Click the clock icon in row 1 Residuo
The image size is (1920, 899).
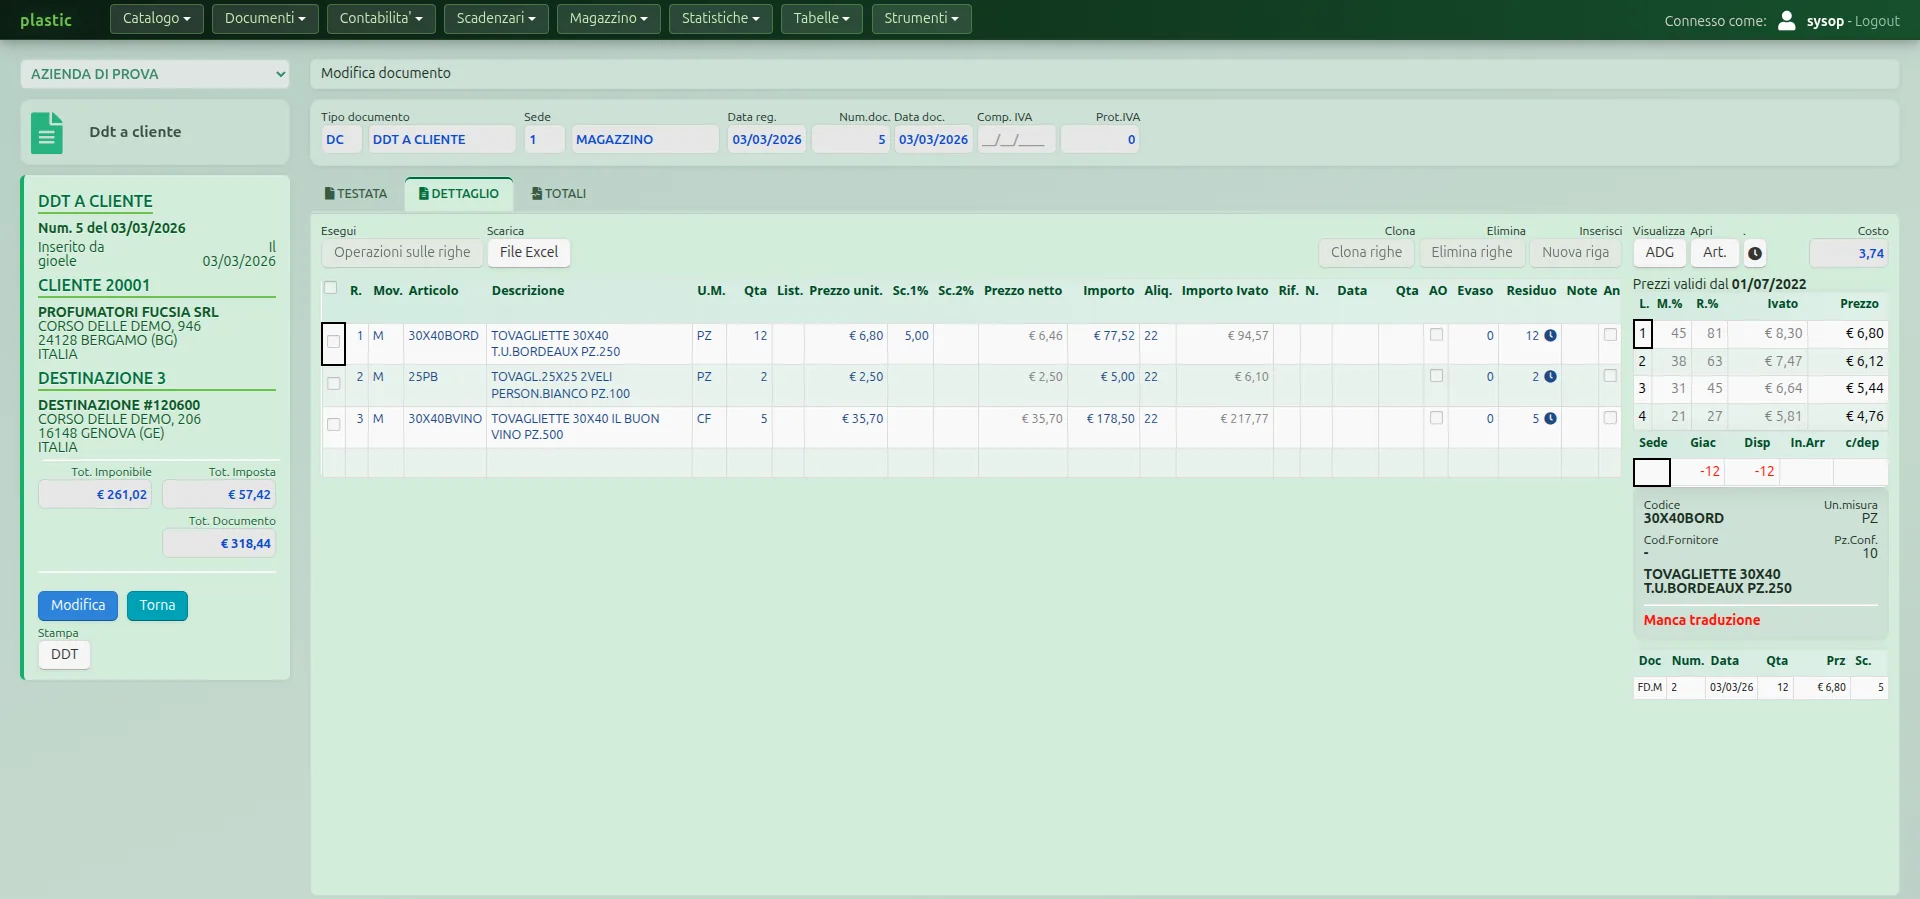[1550, 336]
